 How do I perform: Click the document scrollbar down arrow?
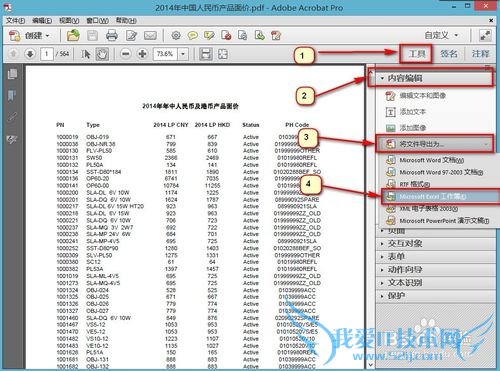tap(370, 365)
